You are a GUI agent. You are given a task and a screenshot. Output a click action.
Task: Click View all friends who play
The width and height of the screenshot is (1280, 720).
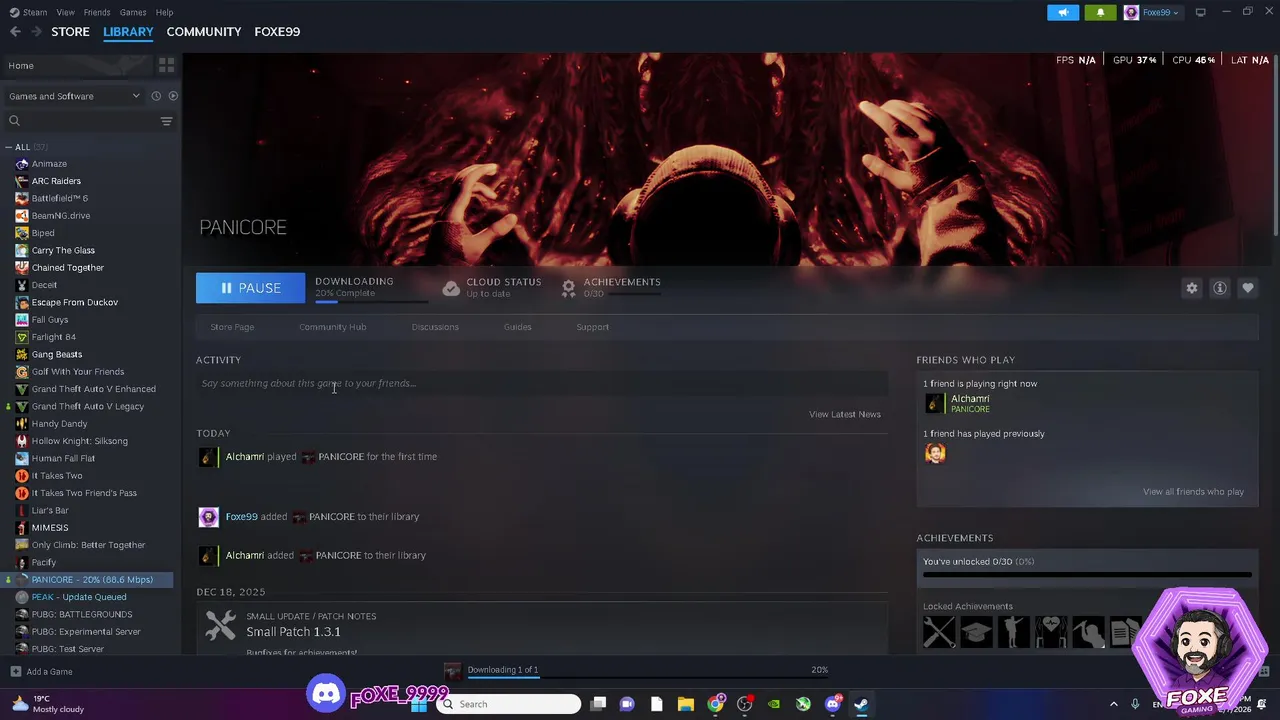[1193, 492]
